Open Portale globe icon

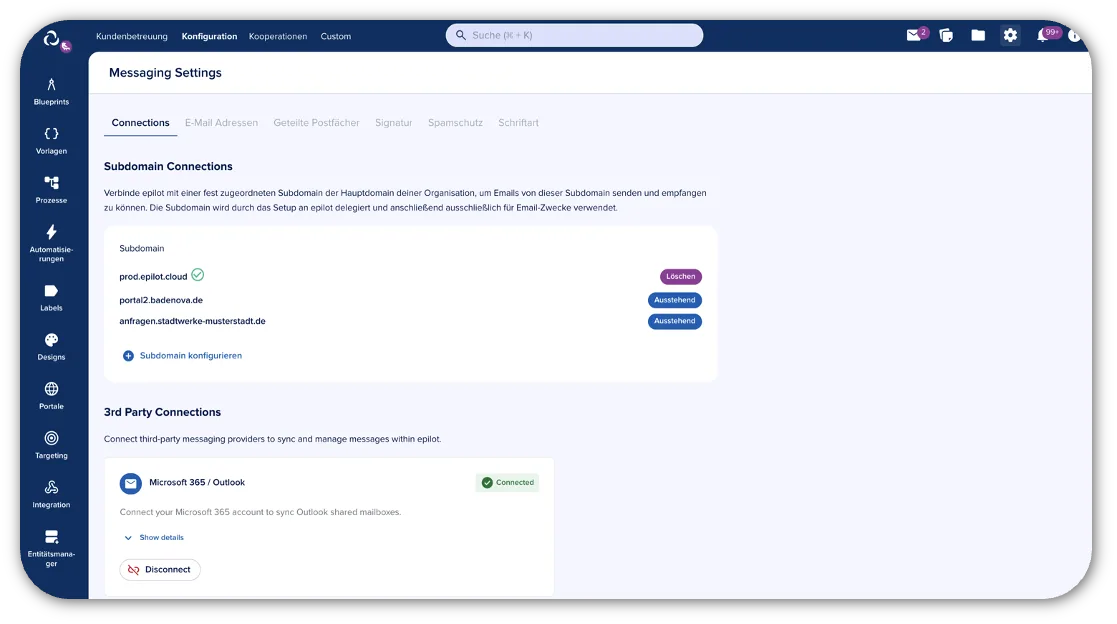[51, 389]
